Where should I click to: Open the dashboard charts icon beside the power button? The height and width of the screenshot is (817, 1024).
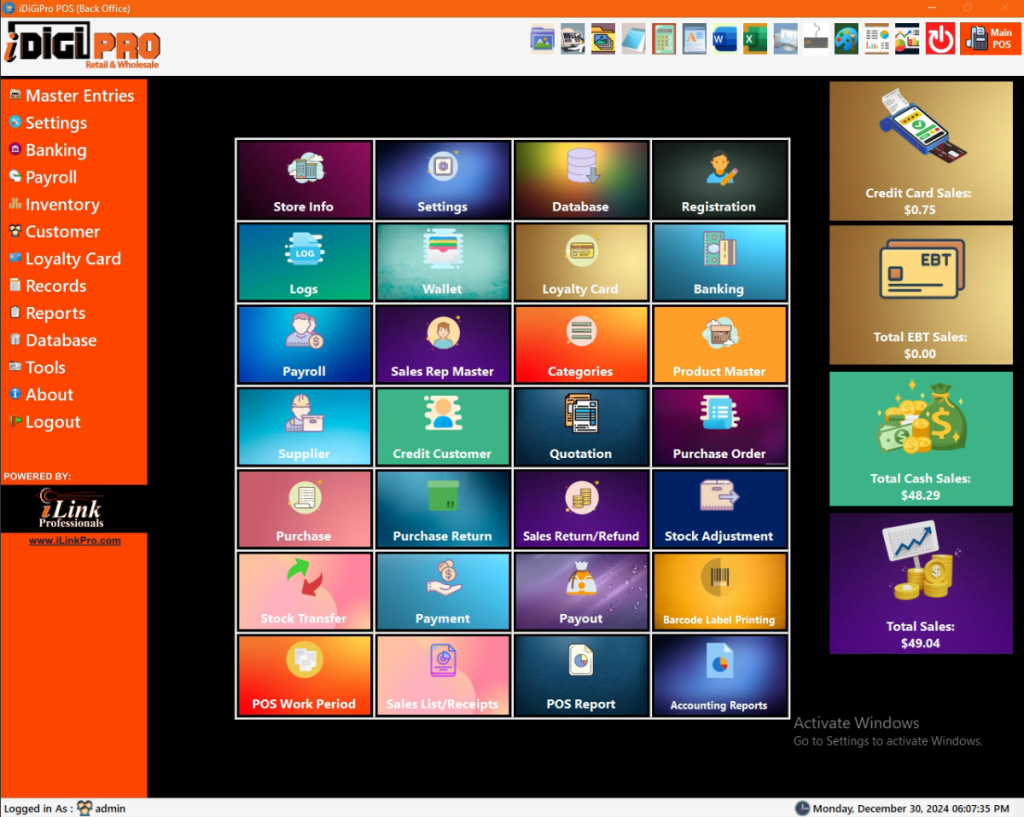[907, 39]
